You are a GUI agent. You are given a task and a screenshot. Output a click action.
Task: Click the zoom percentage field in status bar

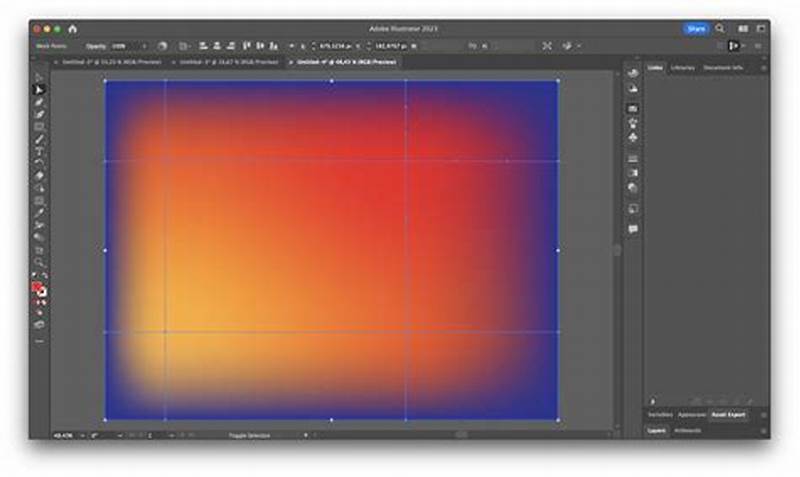(65, 436)
